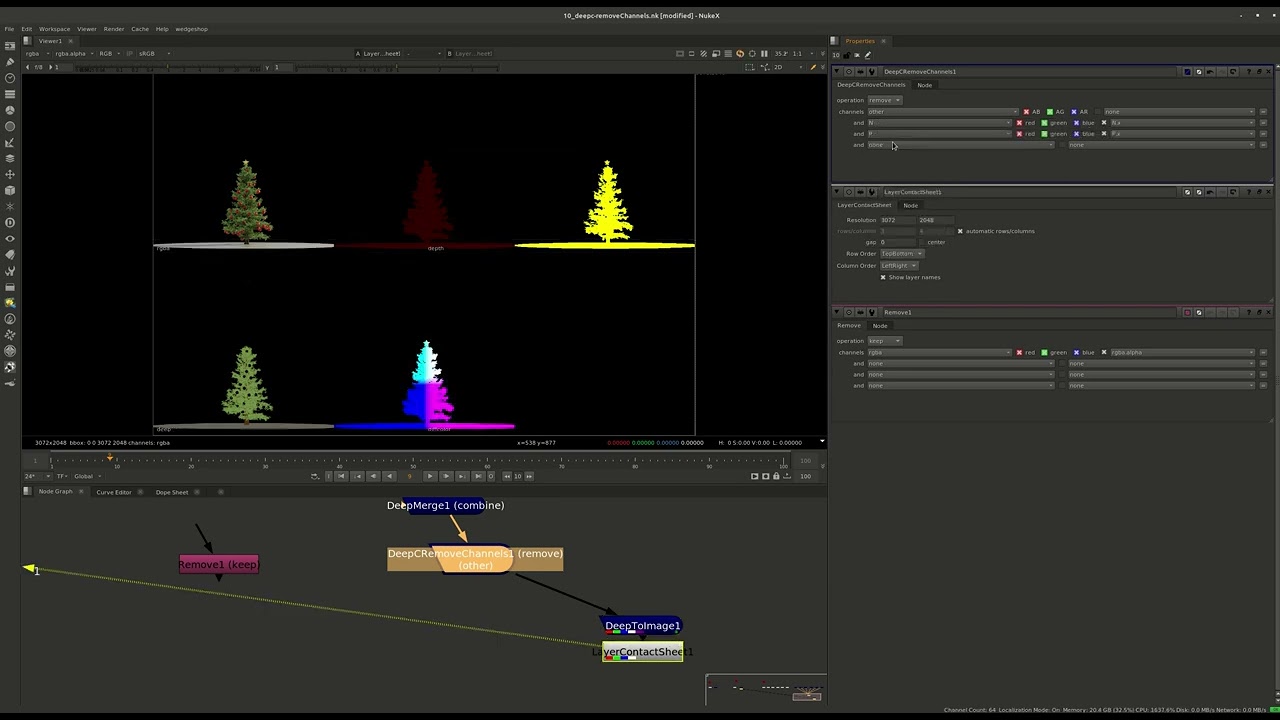Open DeepCRemoveChannels channels dropdown showing other
The image size is (1280, 720).
click(x=942, y=112)
